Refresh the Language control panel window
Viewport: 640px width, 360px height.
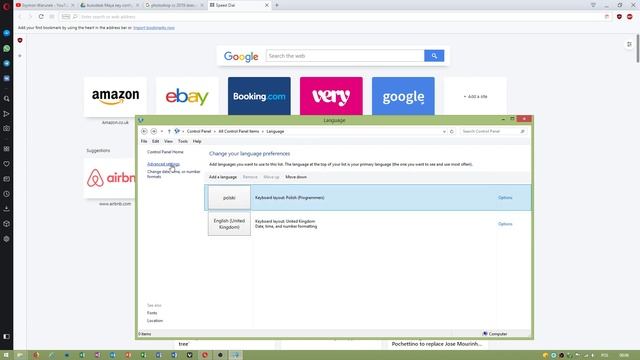pos(451,131)
